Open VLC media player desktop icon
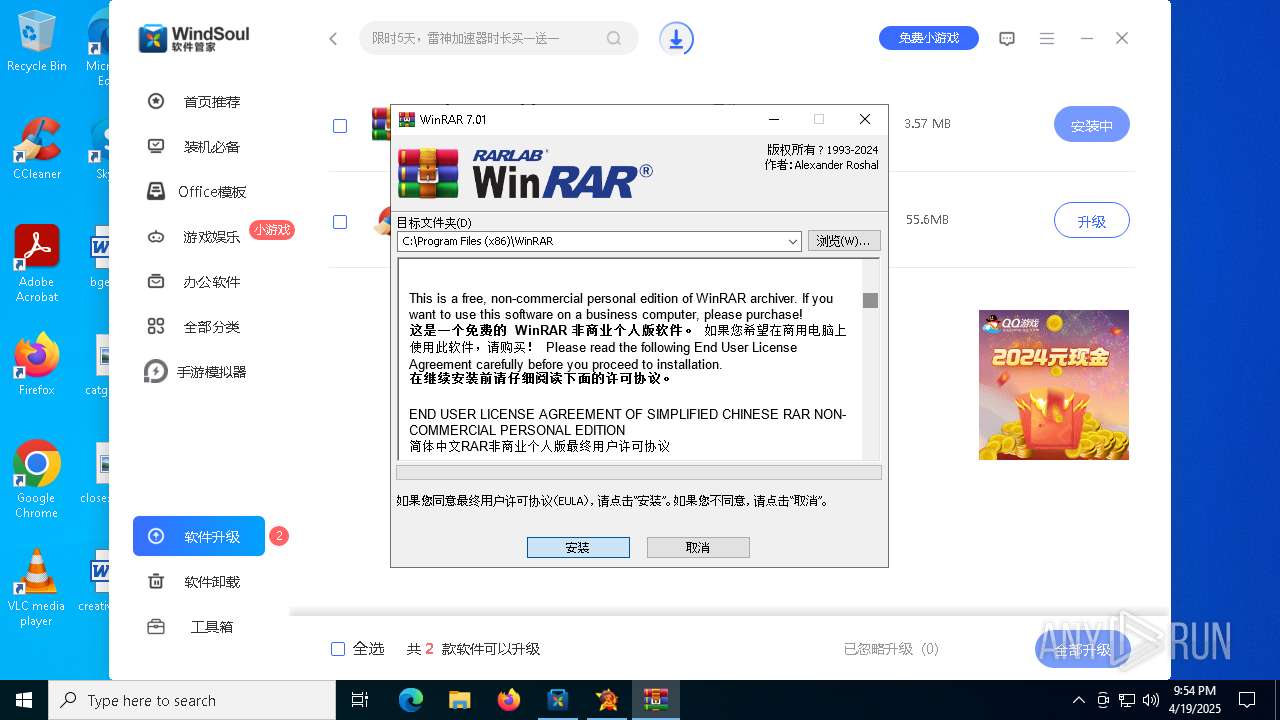This screenshot has width=1280, height=720. tap(37, 588)
